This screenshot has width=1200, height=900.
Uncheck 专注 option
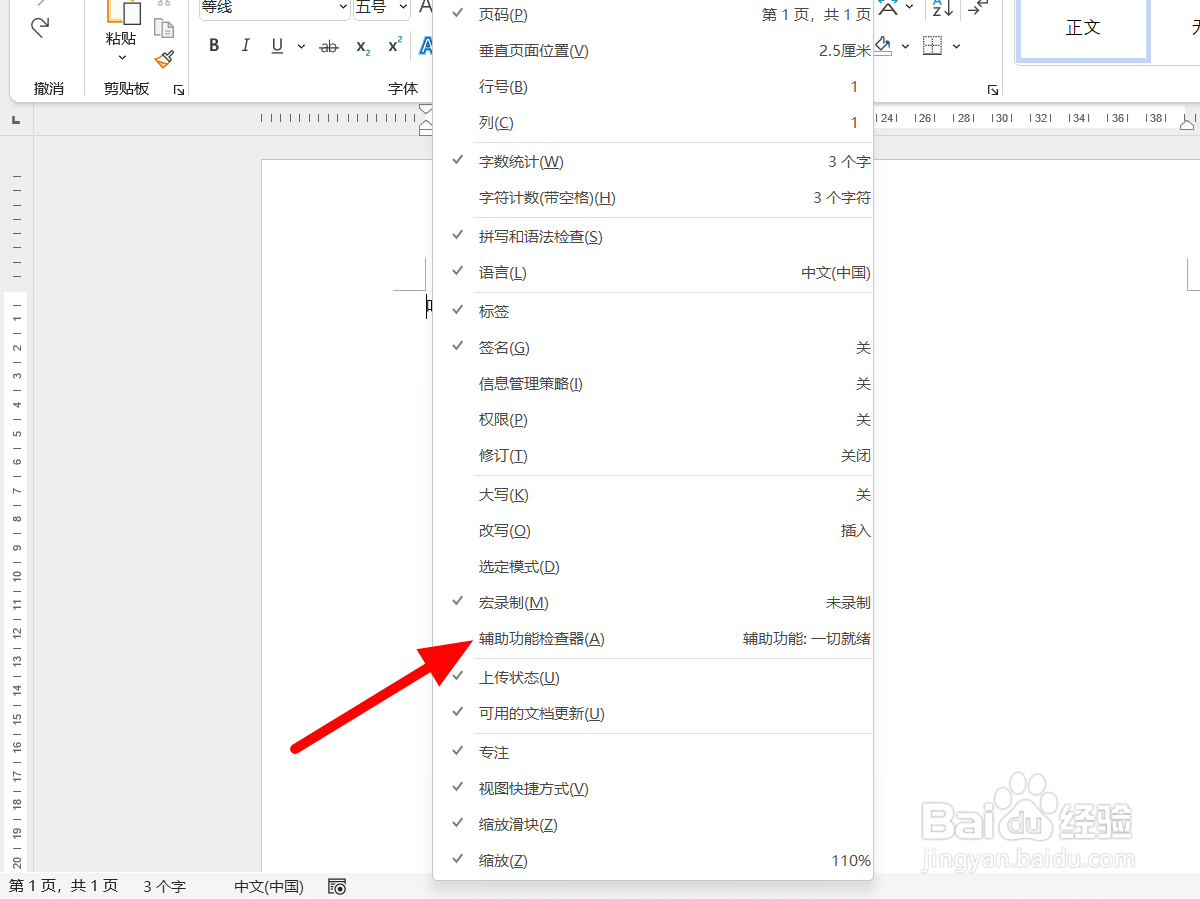(x=653, y=753)
